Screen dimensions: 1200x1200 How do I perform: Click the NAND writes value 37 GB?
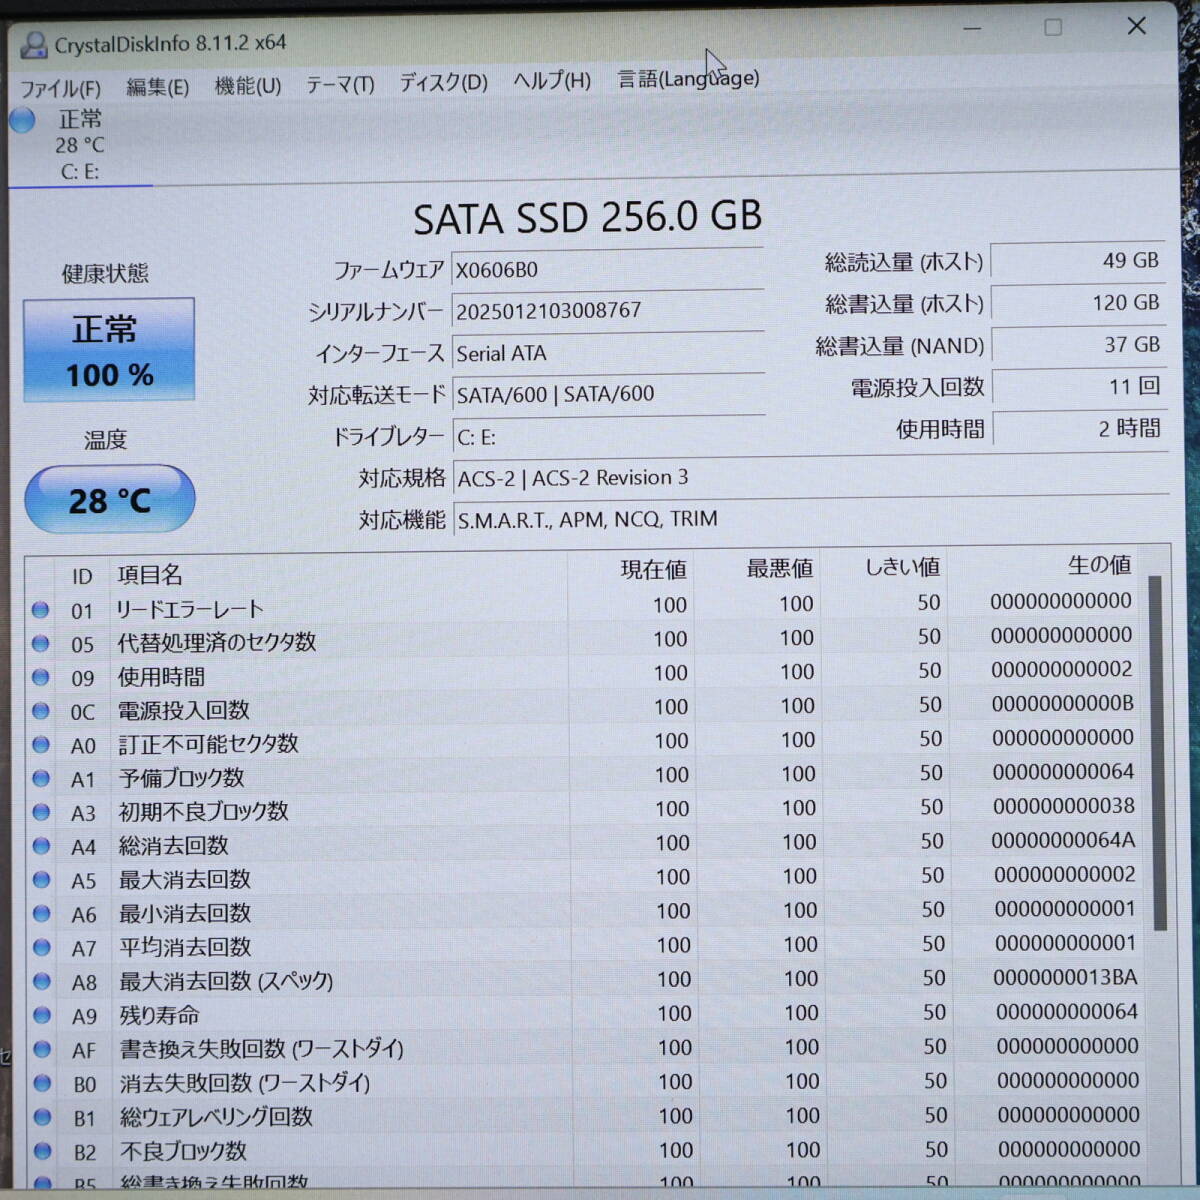coord(1079,345)
